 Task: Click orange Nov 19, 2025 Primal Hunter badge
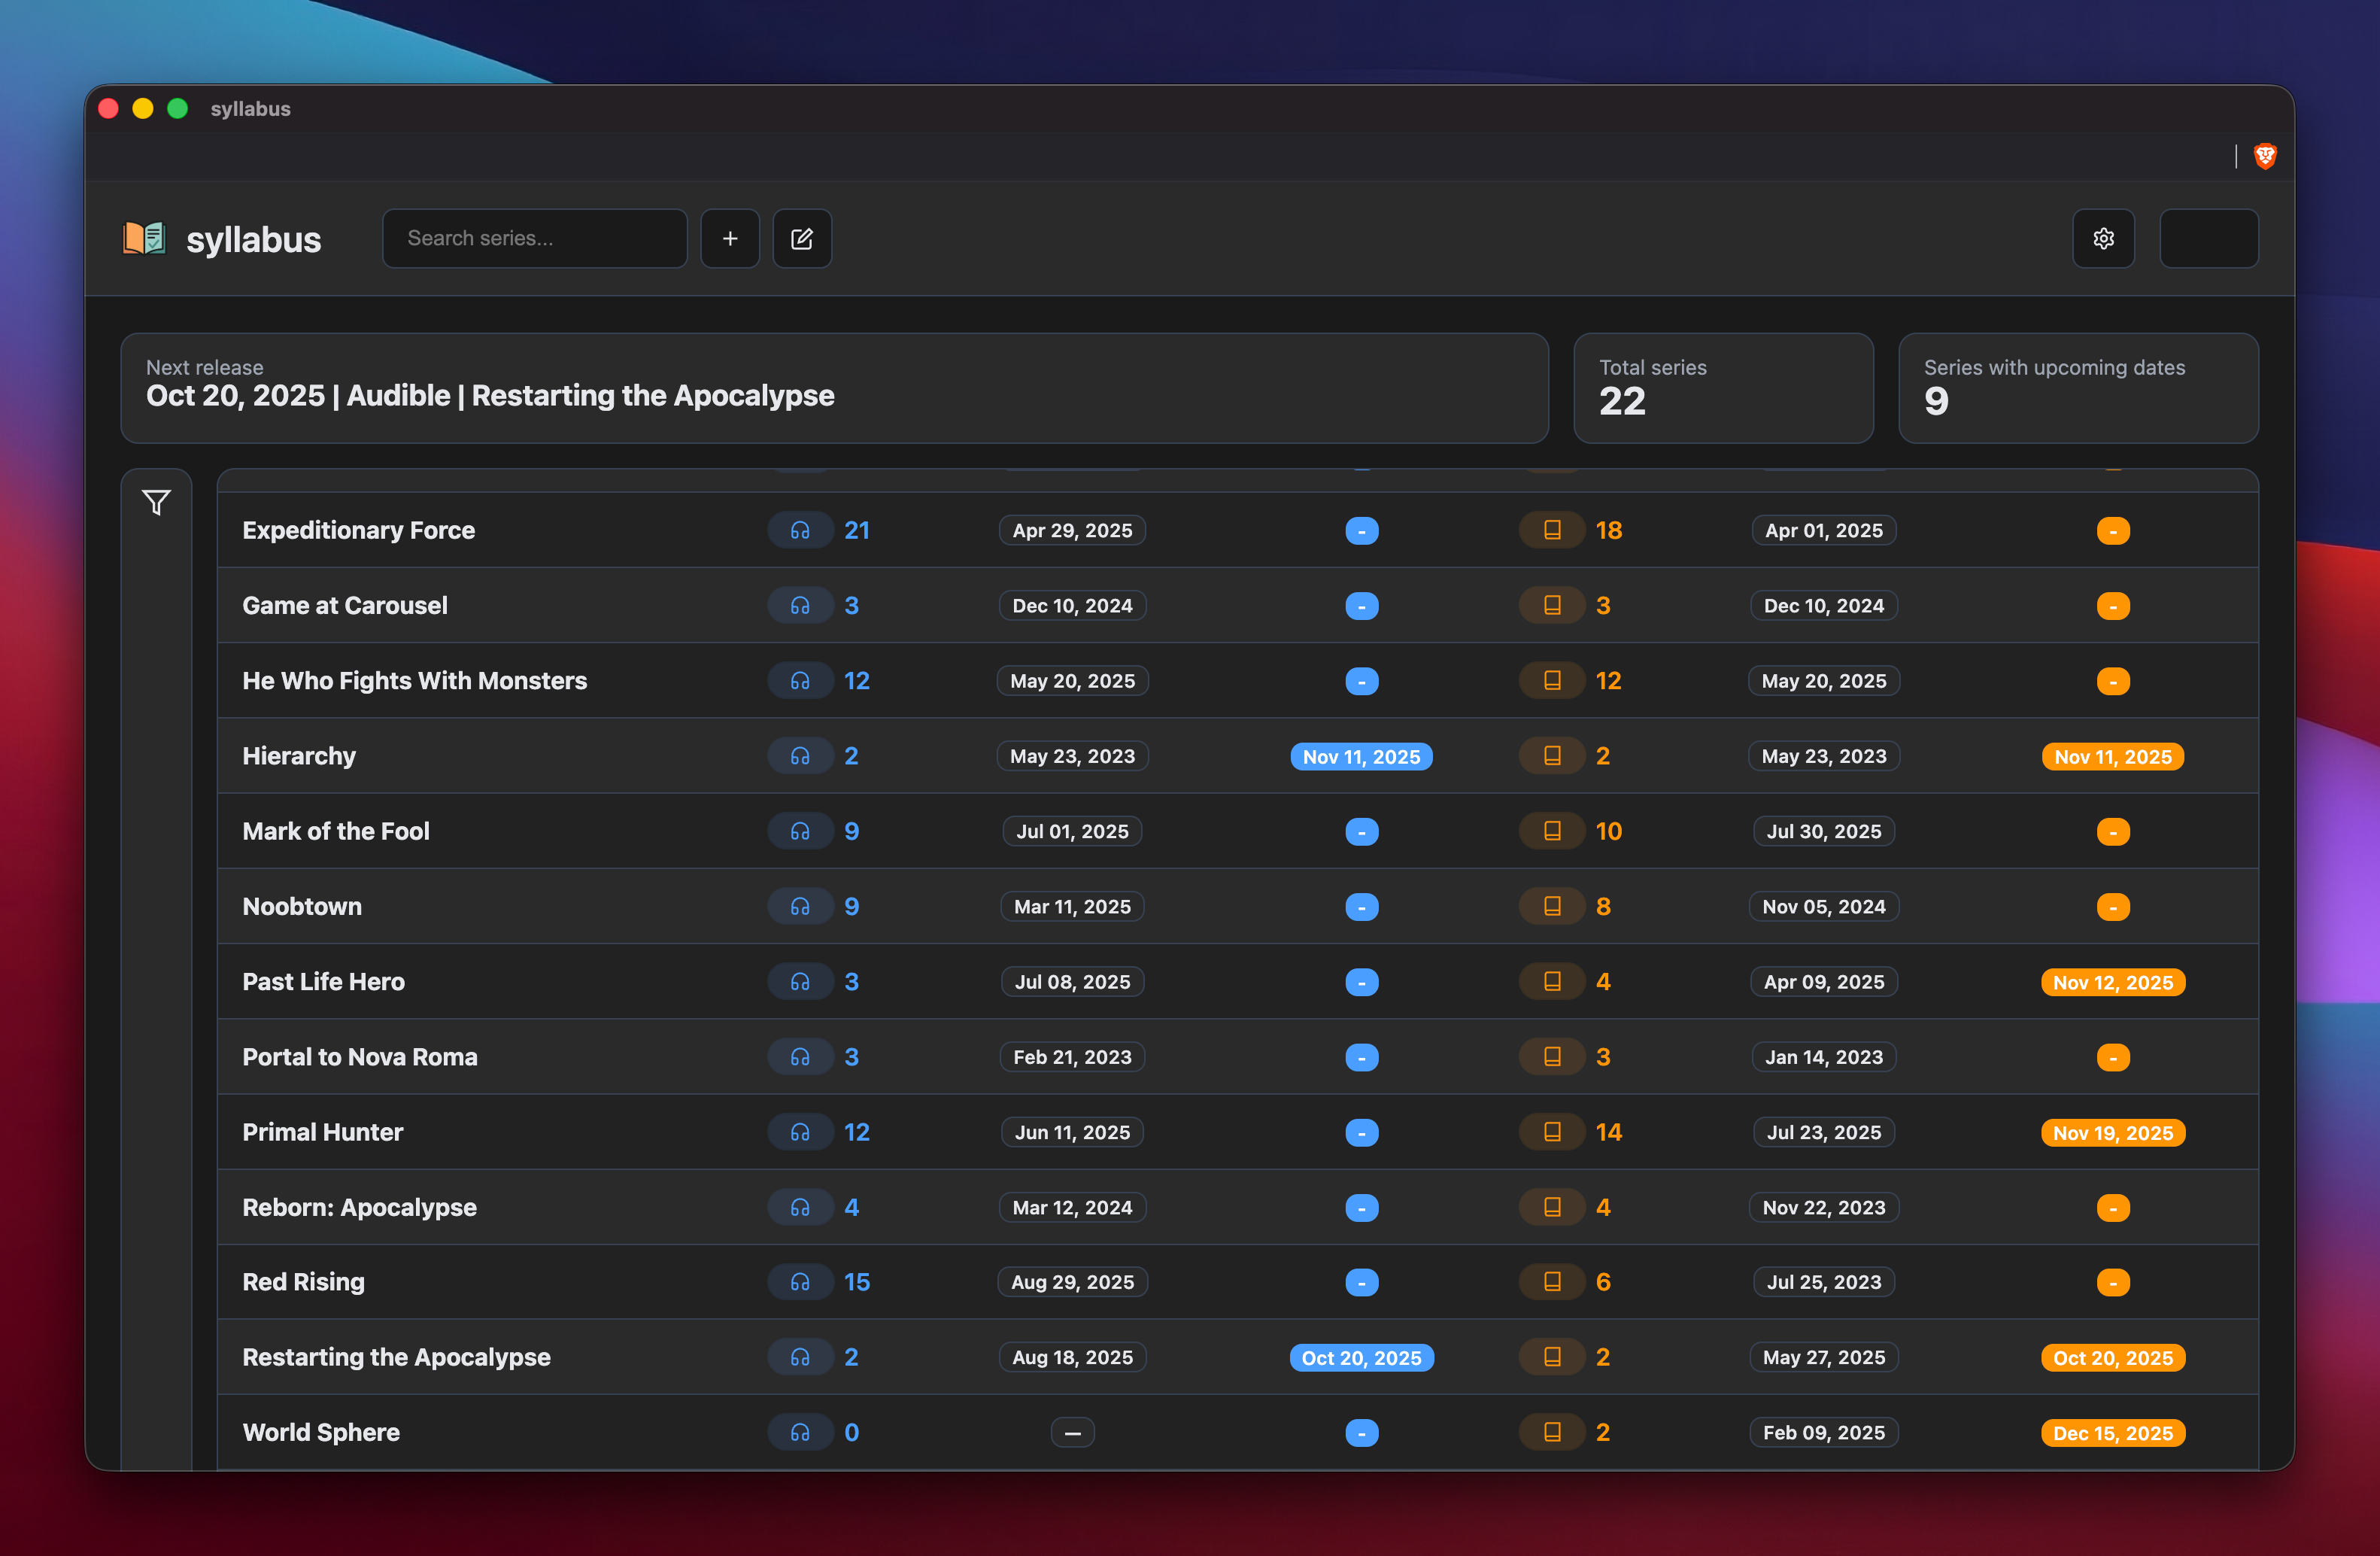(x=2112, y=1133)
